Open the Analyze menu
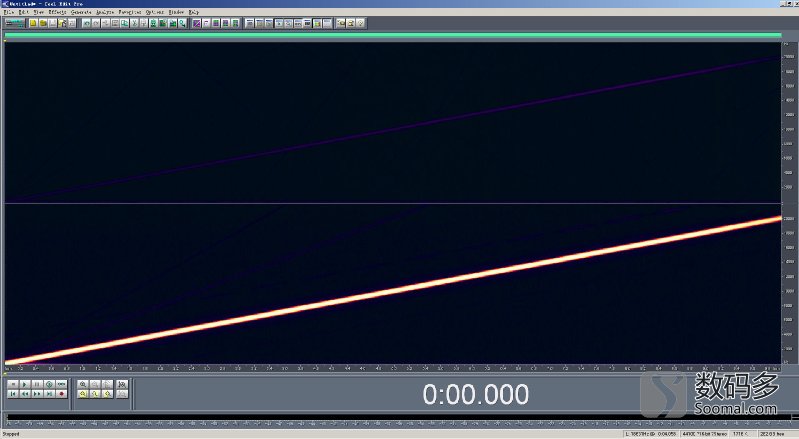This screenshot has height=439, width=799. pyautogui.click(x=105, y=12)
